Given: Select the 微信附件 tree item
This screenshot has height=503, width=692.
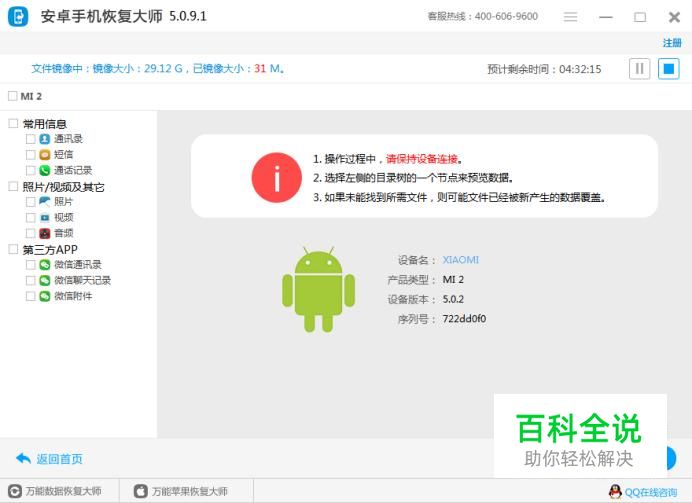Looking at the screenshot, I should pyautogui.click(x=73, y=296).
